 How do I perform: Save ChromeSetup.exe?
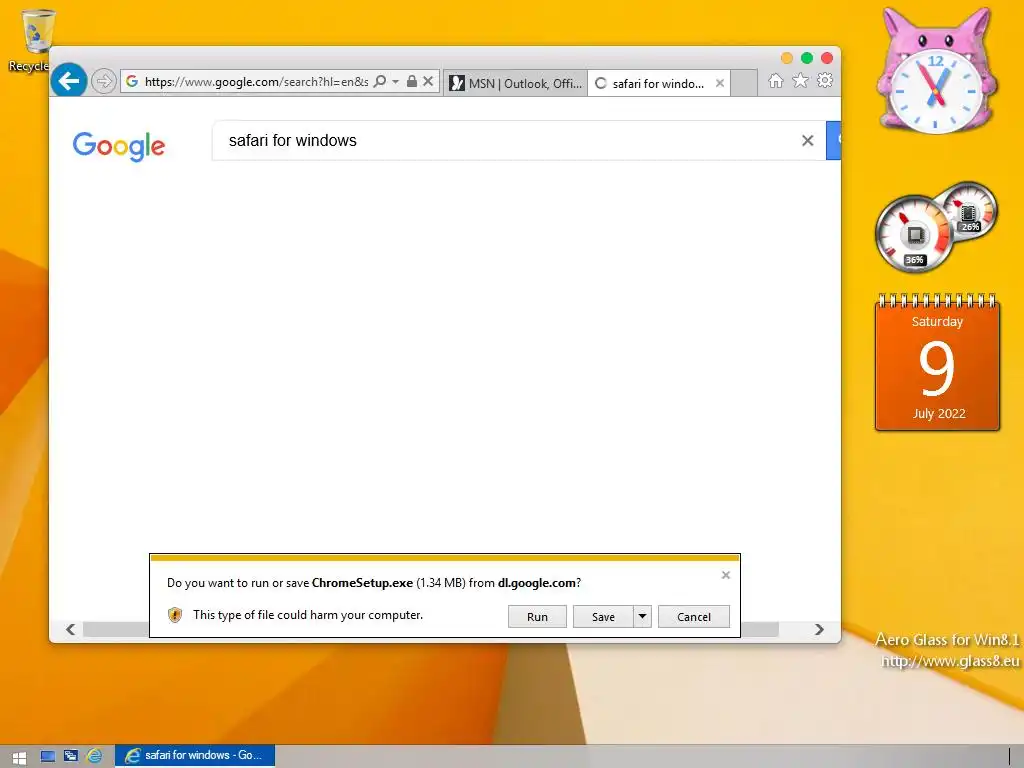(x=603, y=616)
